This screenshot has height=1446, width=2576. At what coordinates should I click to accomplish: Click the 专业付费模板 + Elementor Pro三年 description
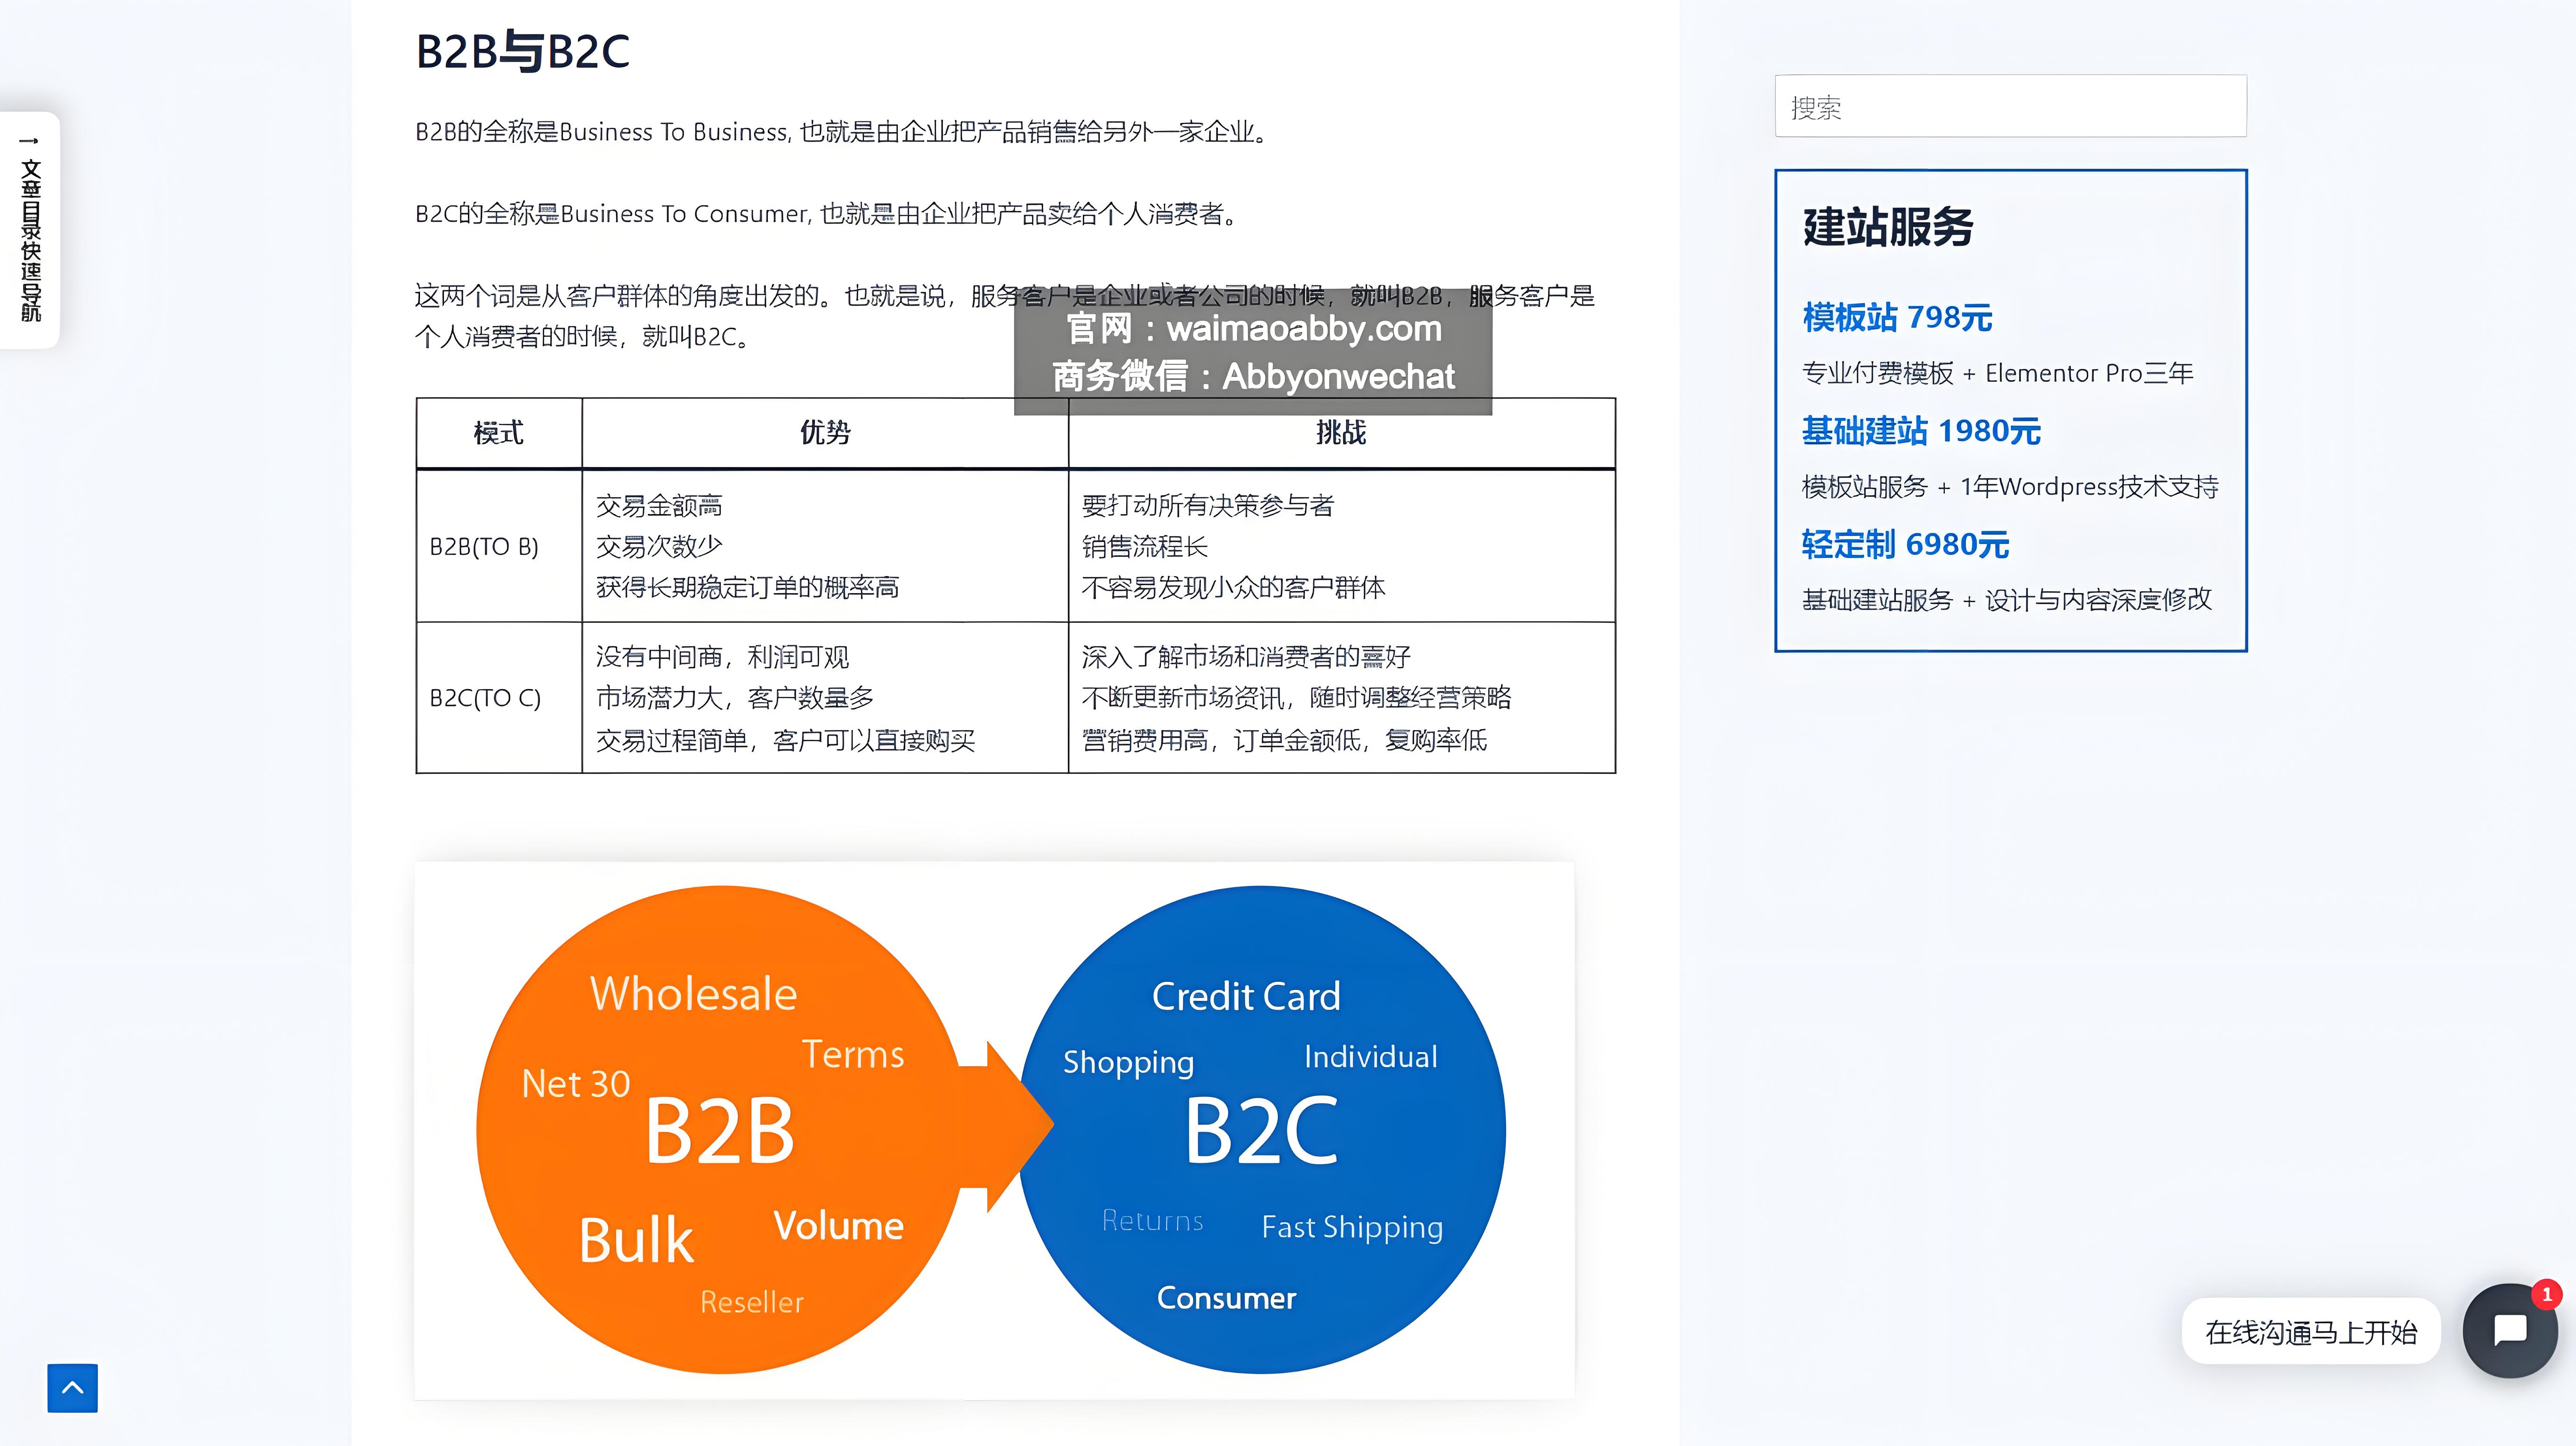coord(1997,373)
